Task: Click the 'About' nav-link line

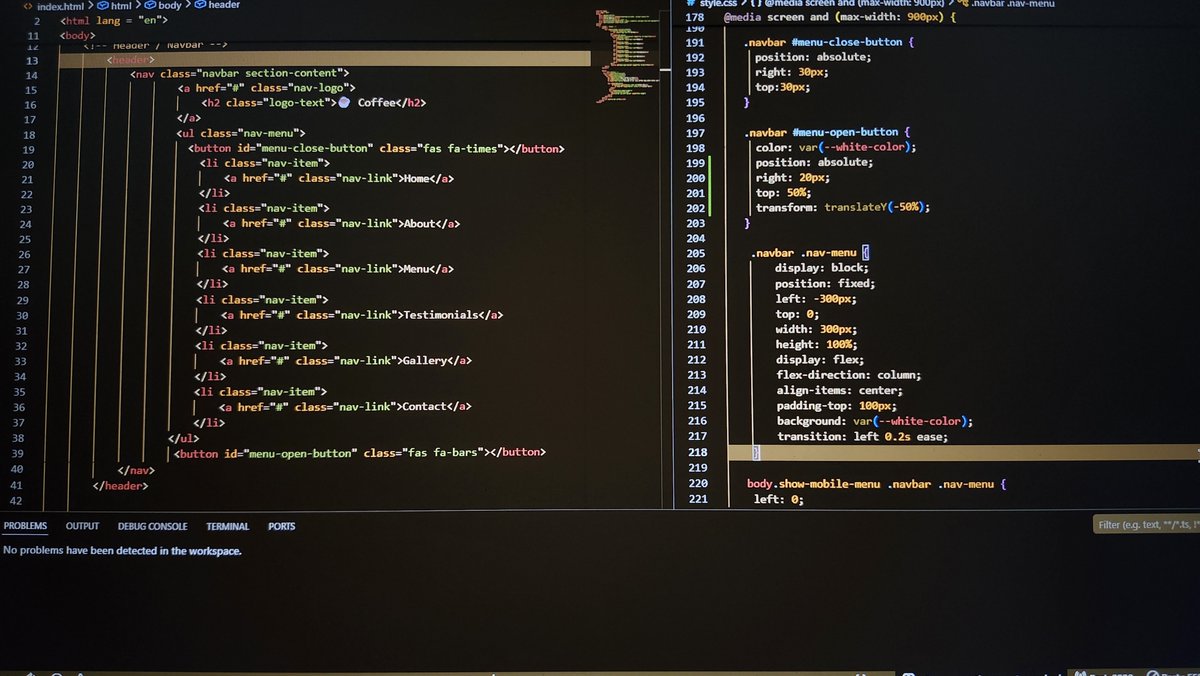Action: point(341,223)
